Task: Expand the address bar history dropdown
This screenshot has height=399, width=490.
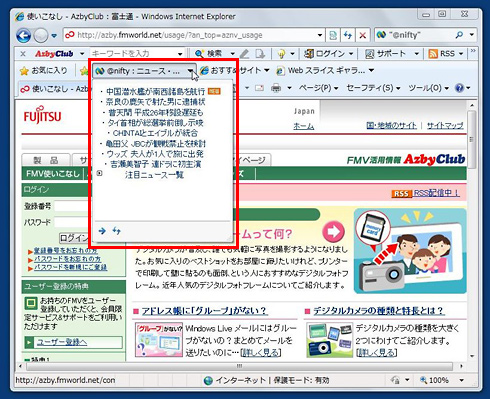Action: pyautogui.click(x=320, y=35)
